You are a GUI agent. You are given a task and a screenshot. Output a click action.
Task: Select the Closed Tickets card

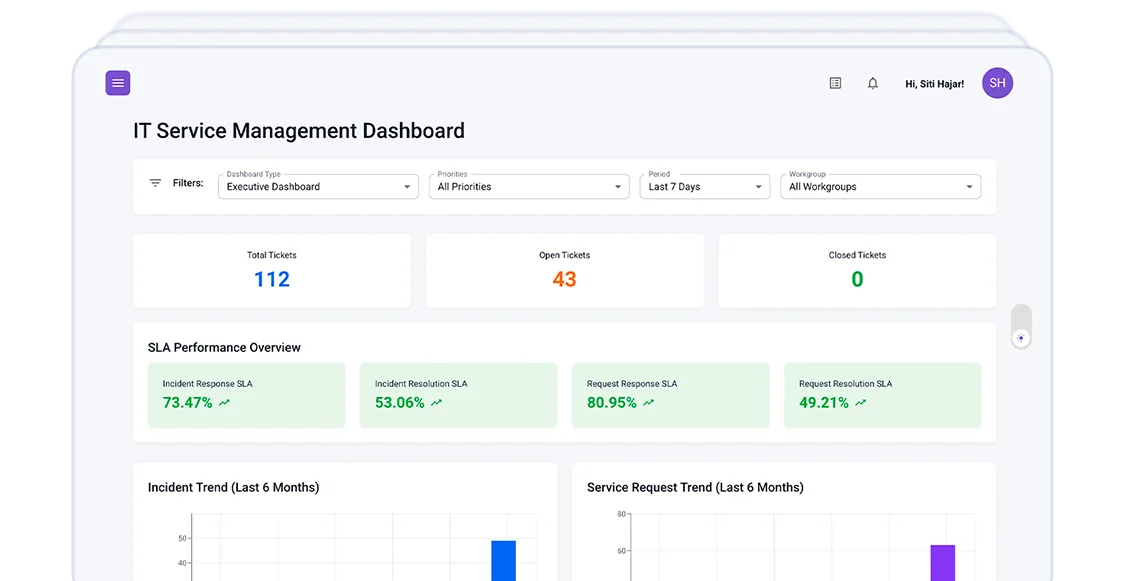(857, 271)
